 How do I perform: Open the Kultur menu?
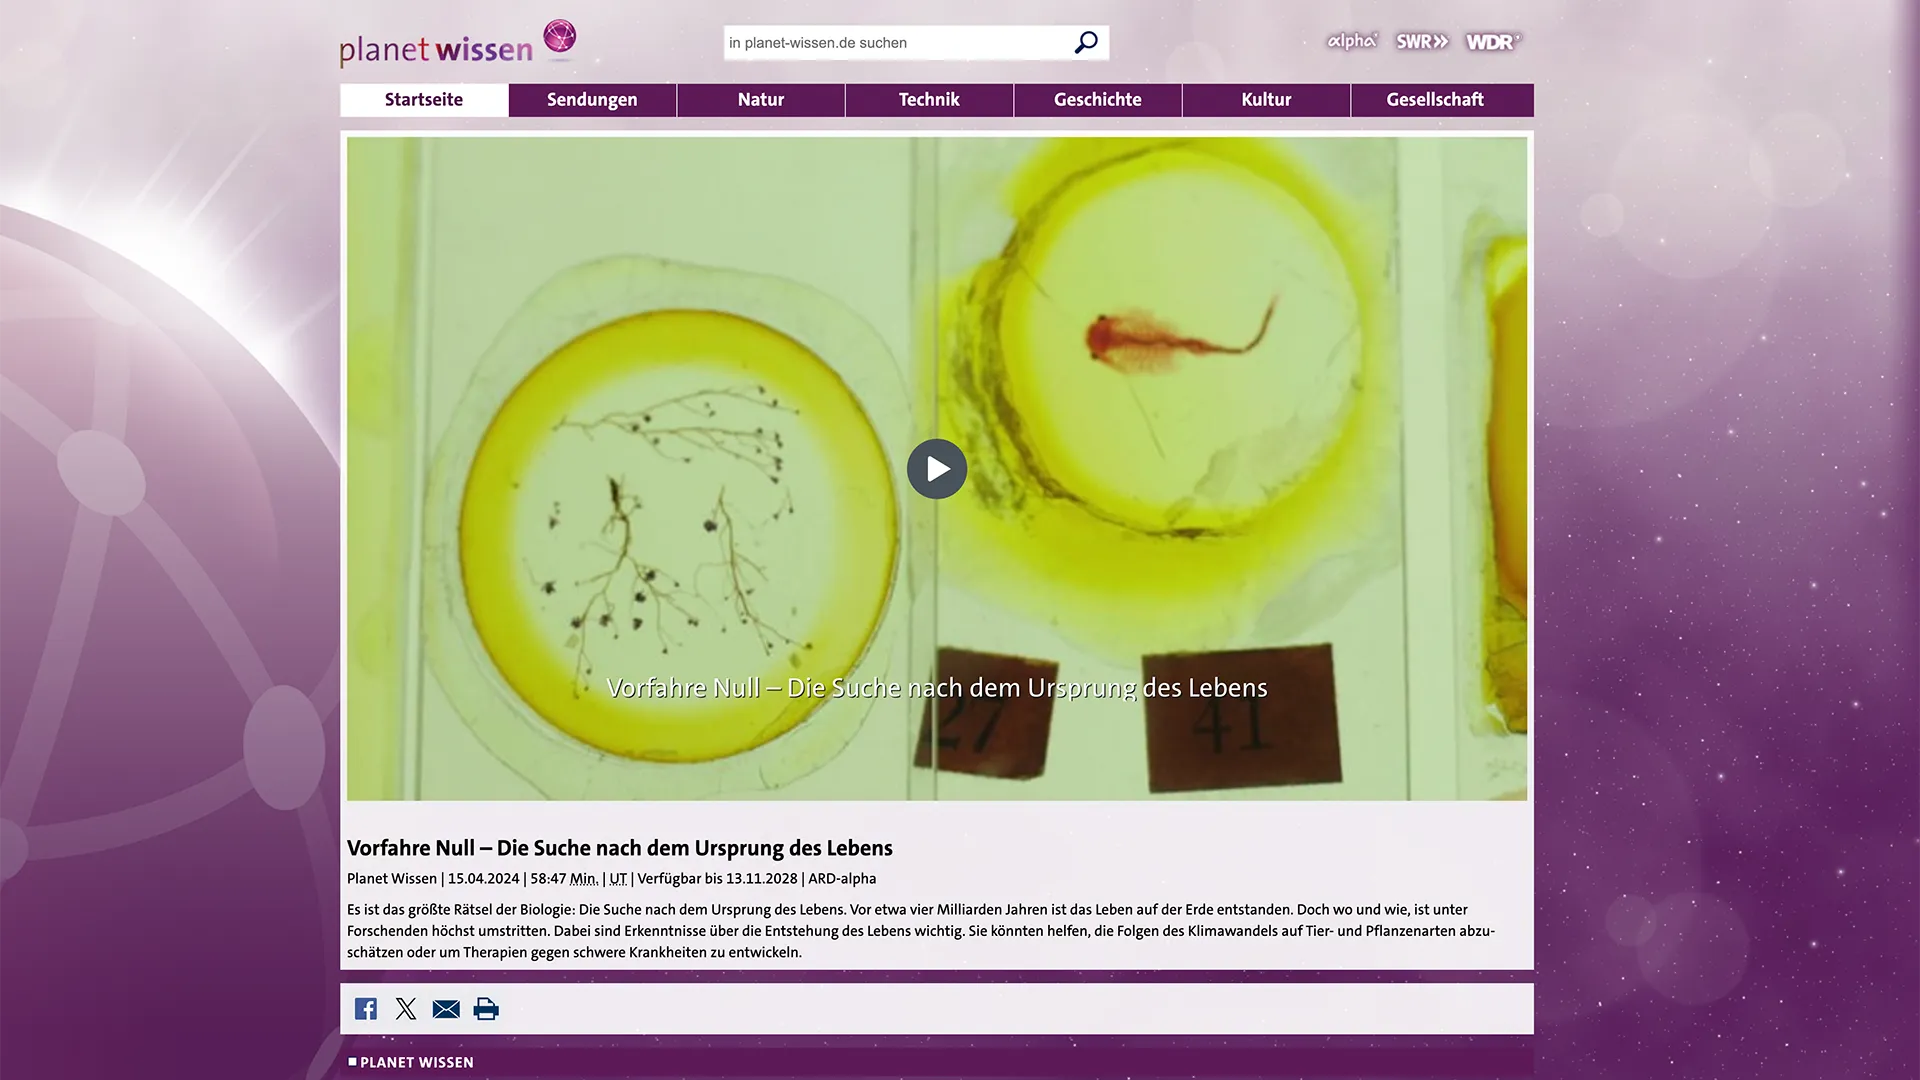pyautogui.click(x=1266, y=100)
